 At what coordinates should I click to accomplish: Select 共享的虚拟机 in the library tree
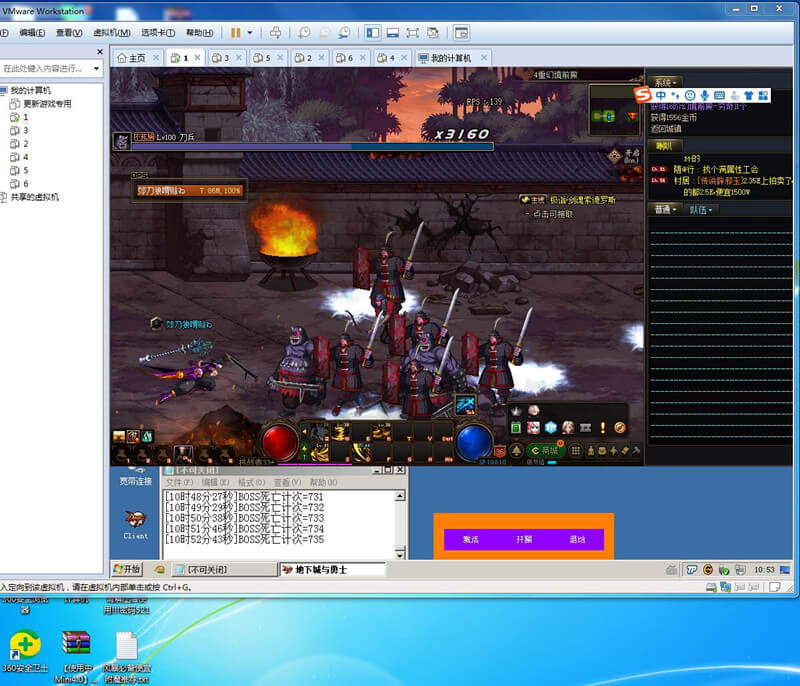click(x=35, y=197)
